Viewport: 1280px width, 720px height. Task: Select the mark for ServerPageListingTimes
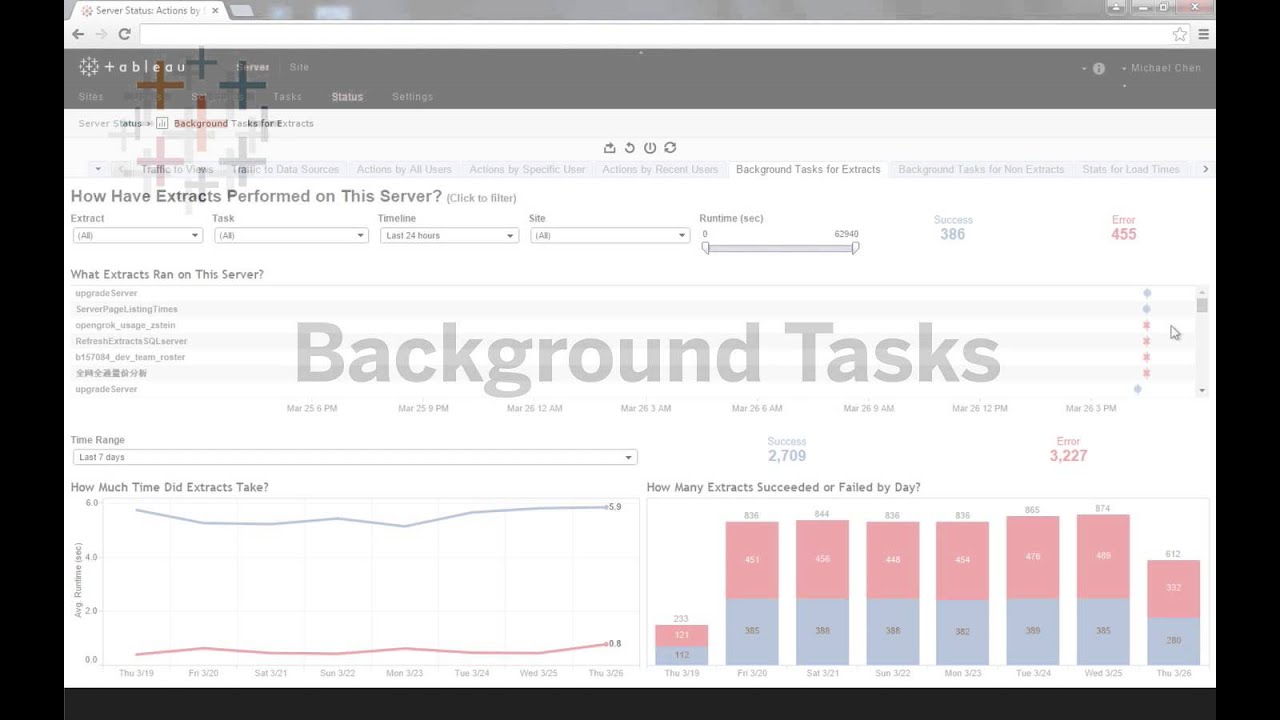pyautogui.click(x=1147, y=309)
